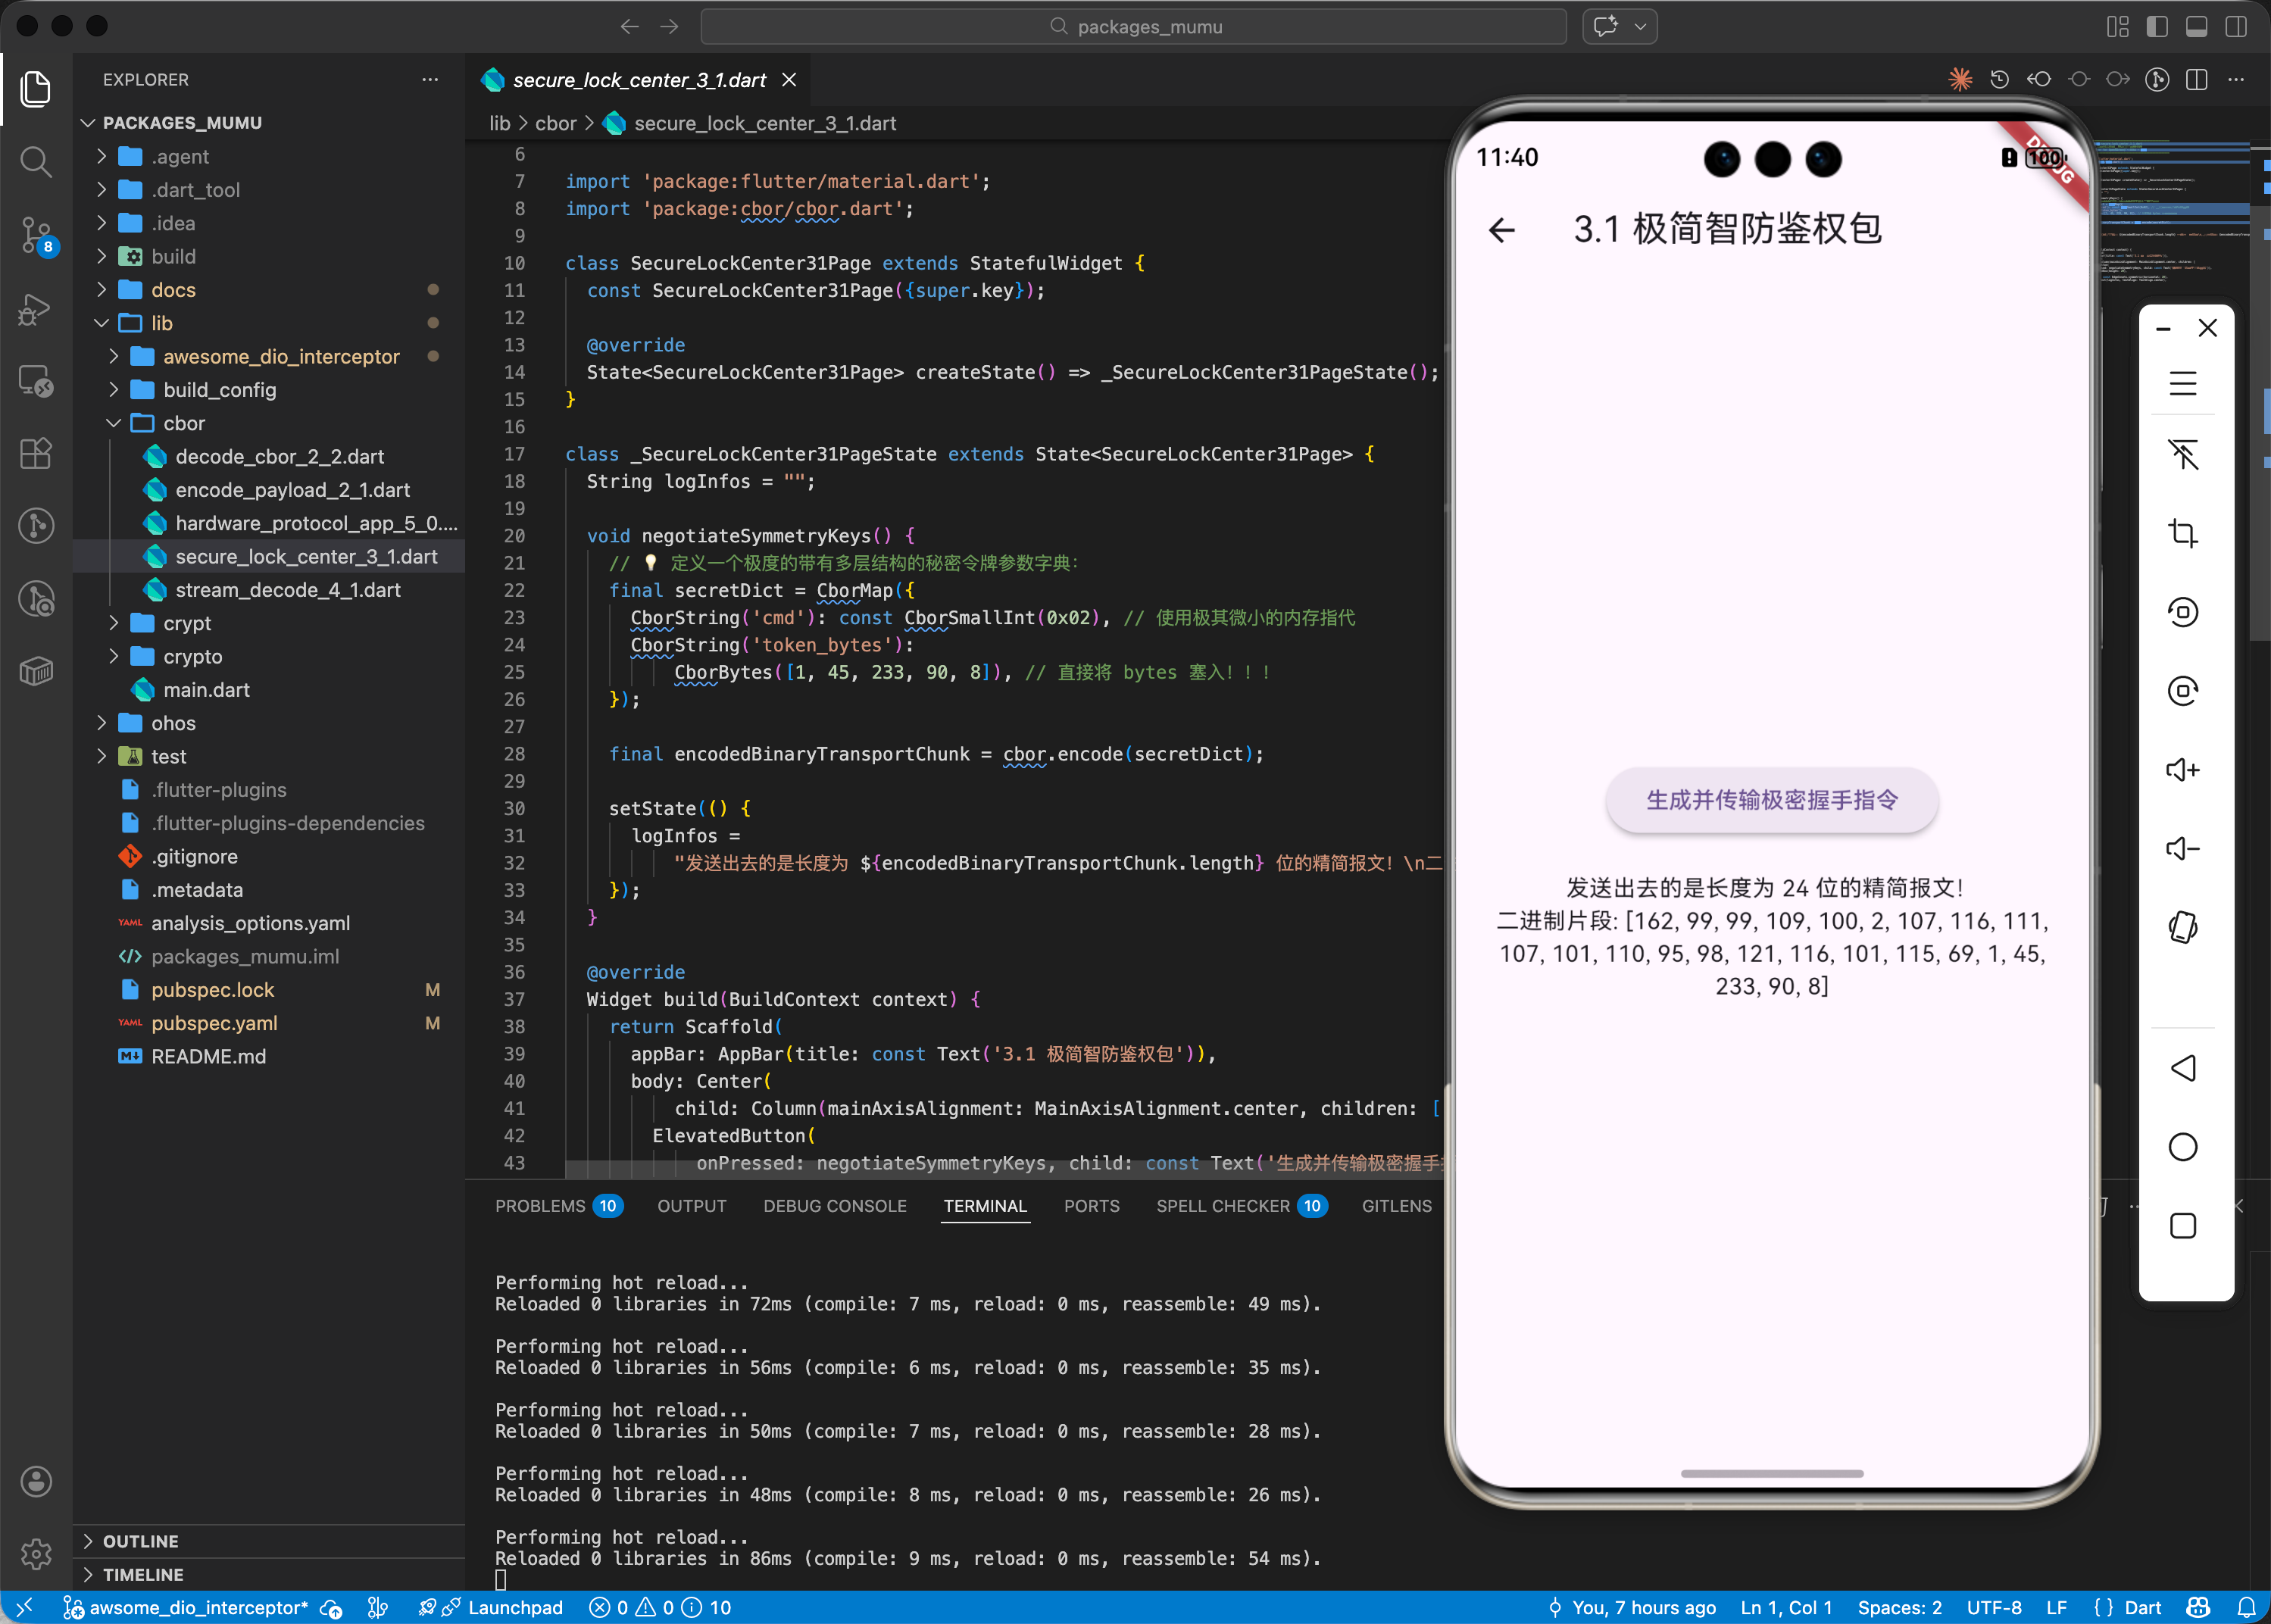The width and height of the screenshot is (2271, 1624).
Task: Toggle the secondary side bar layout icon
Action: tap(2236, 27)
